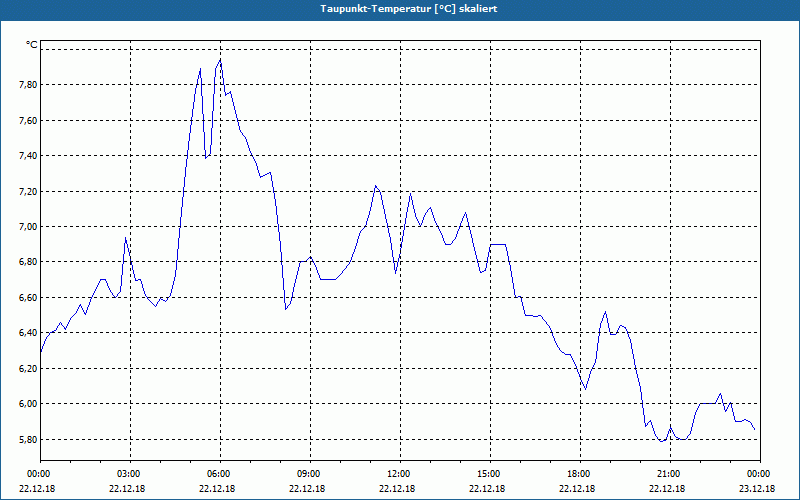Select the 7,60 y-axis value
Image resolution: width=800 pixels, height=500 pixels.
tap(29, 120)
